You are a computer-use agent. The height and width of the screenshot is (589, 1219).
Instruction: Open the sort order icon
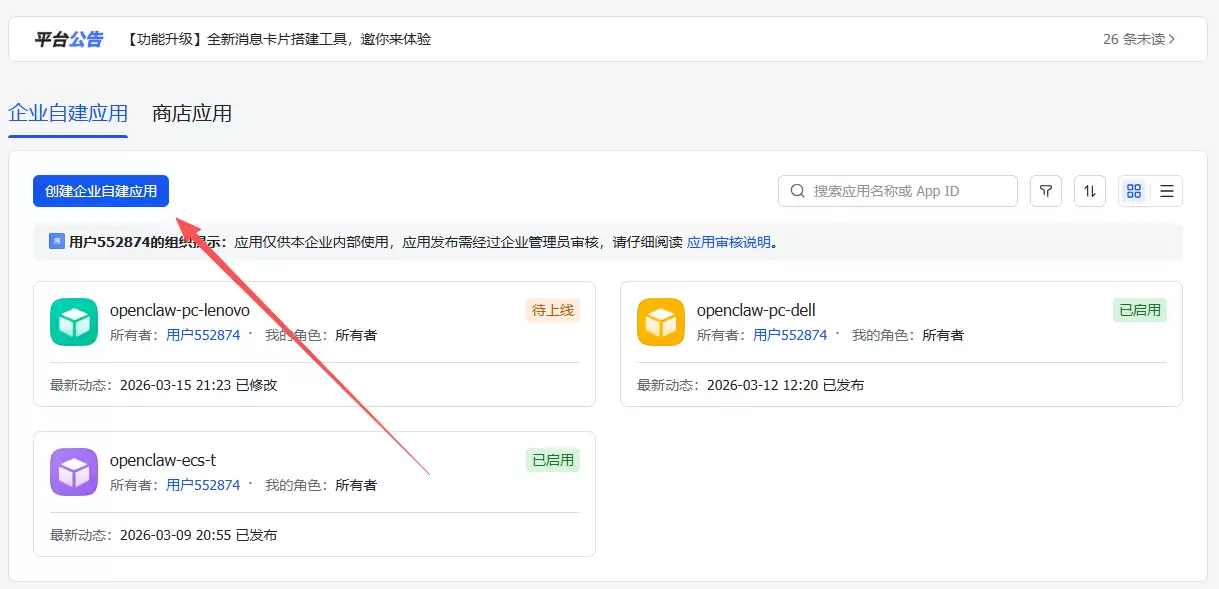(1090, 191)
